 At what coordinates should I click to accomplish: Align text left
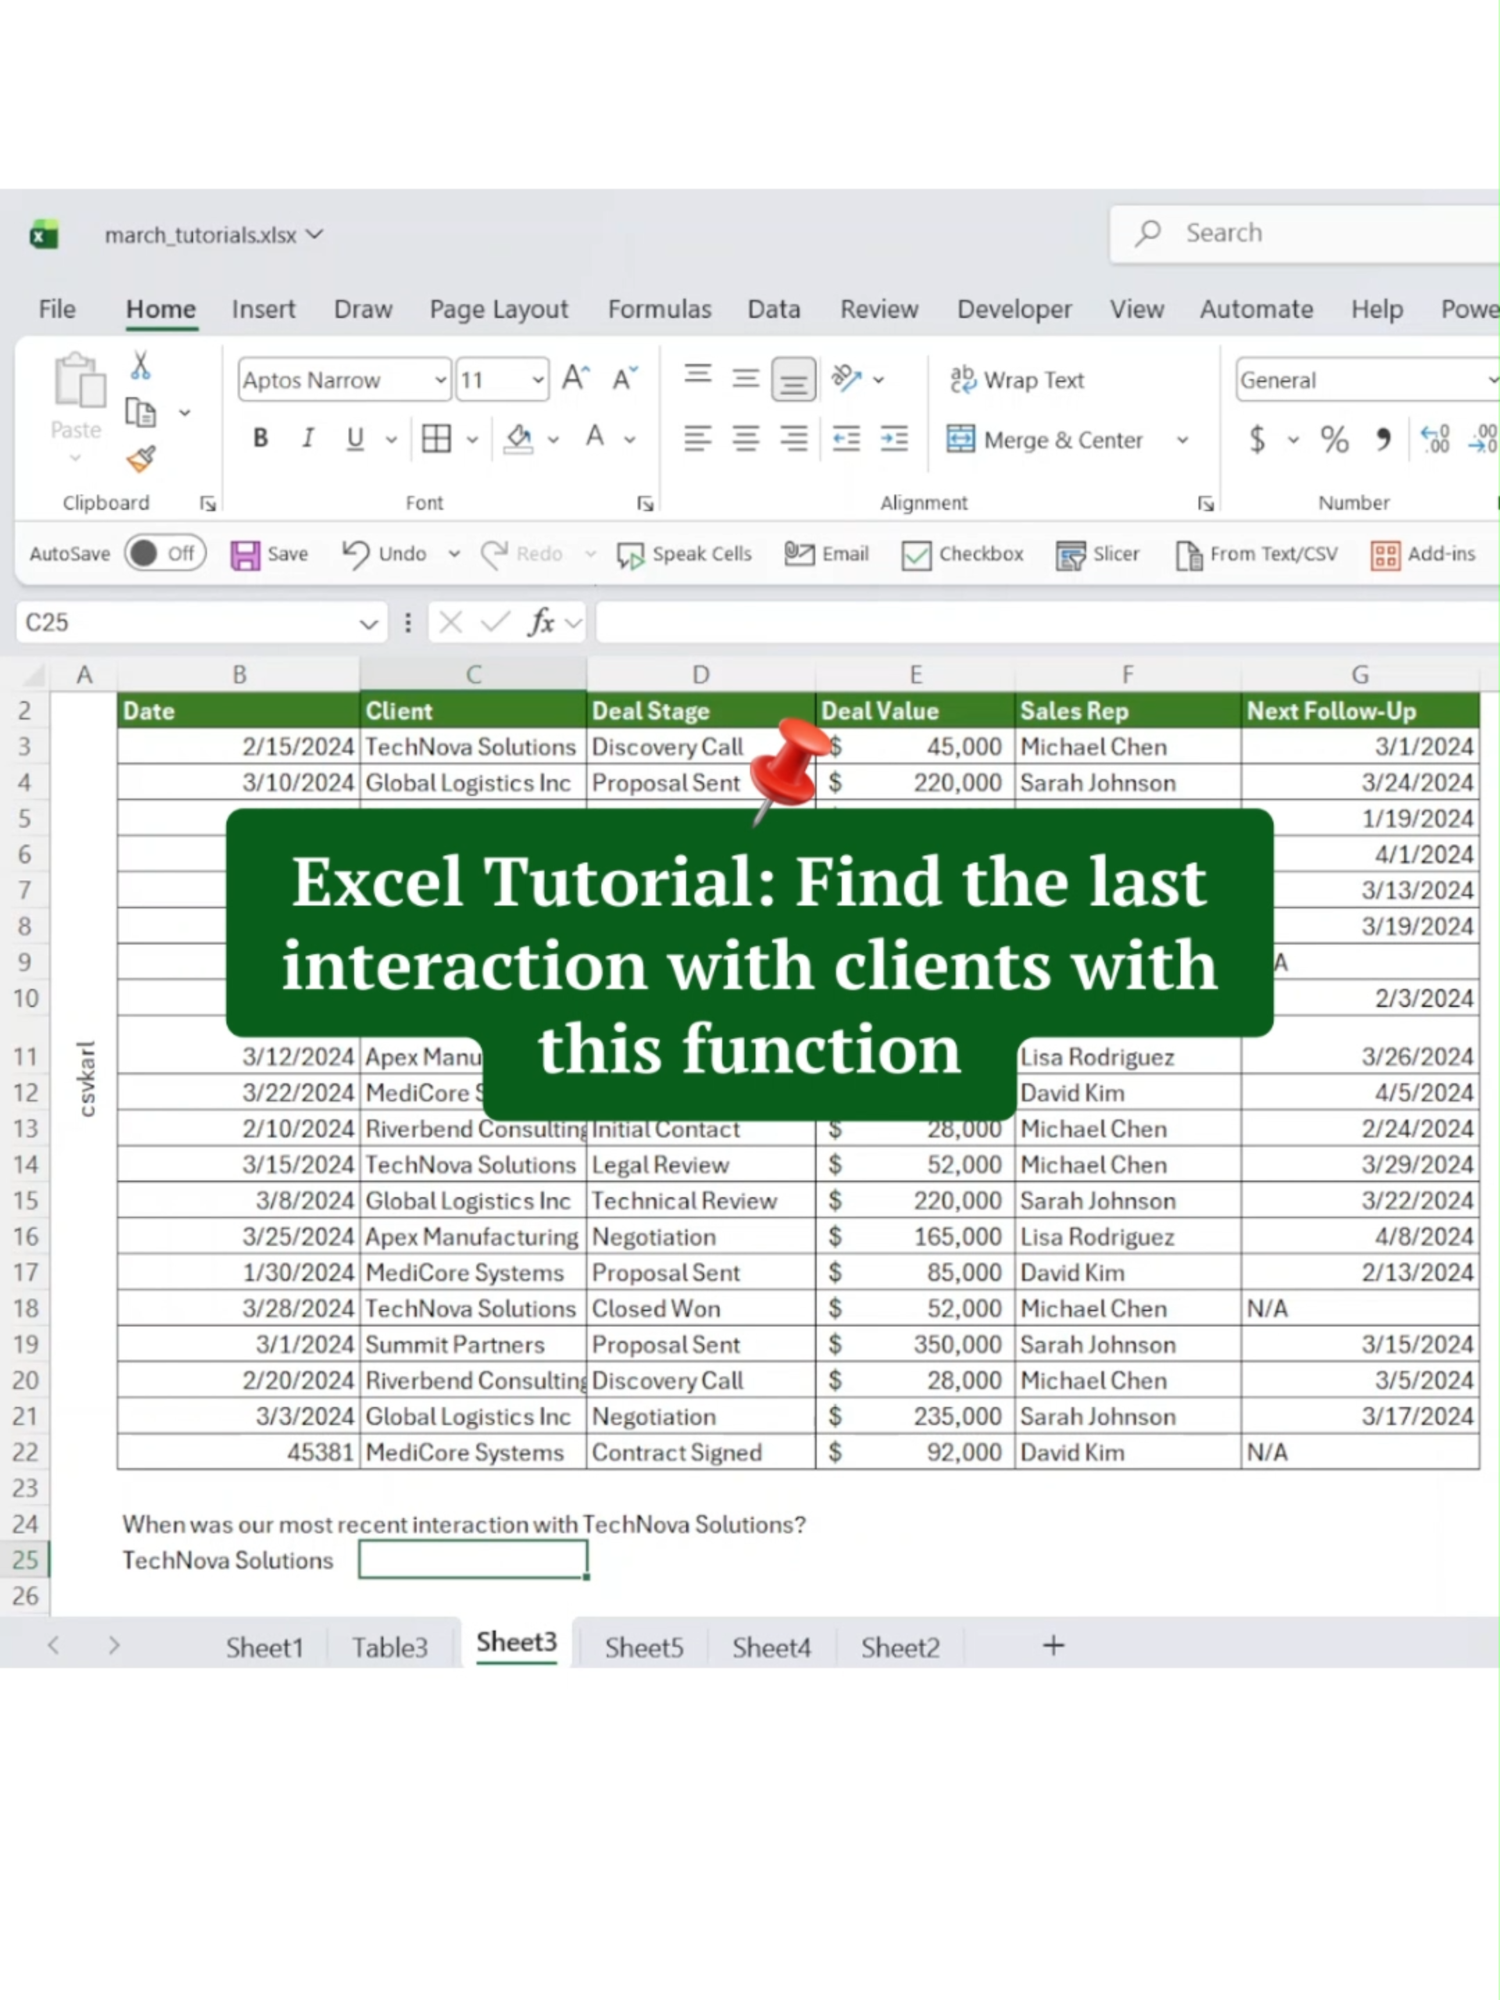tap(697, 438)
